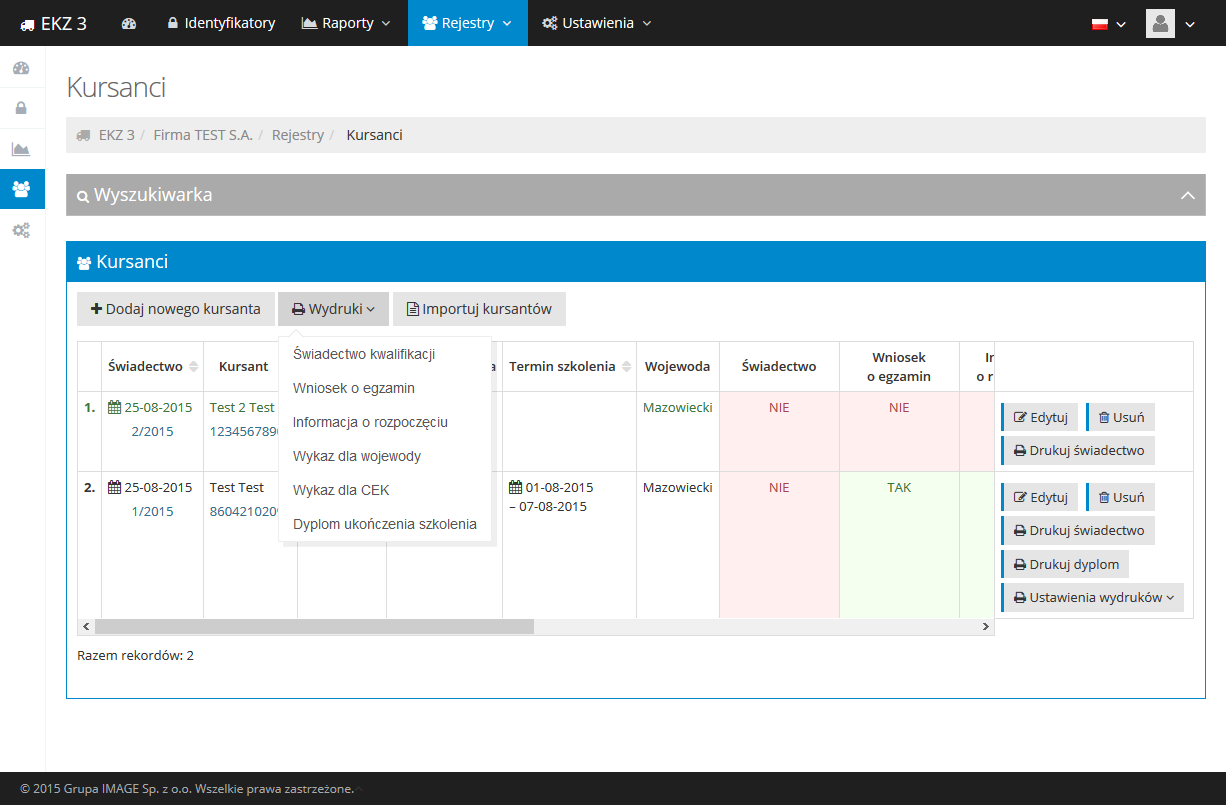Open Identyfikatory menu in navbar

click(x=221, y=23)
